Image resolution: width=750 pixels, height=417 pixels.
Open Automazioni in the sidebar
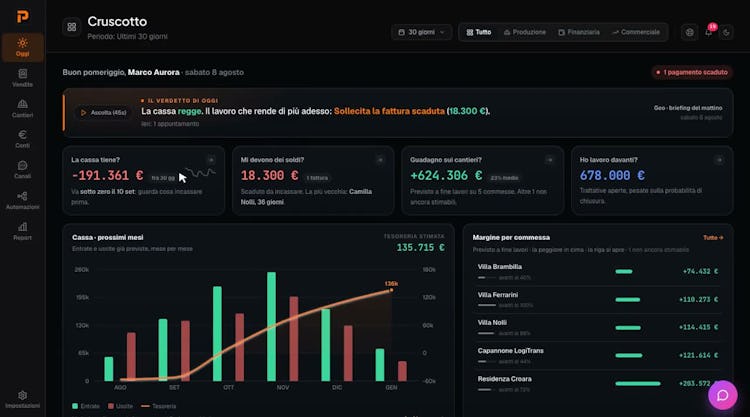point(22,200)
